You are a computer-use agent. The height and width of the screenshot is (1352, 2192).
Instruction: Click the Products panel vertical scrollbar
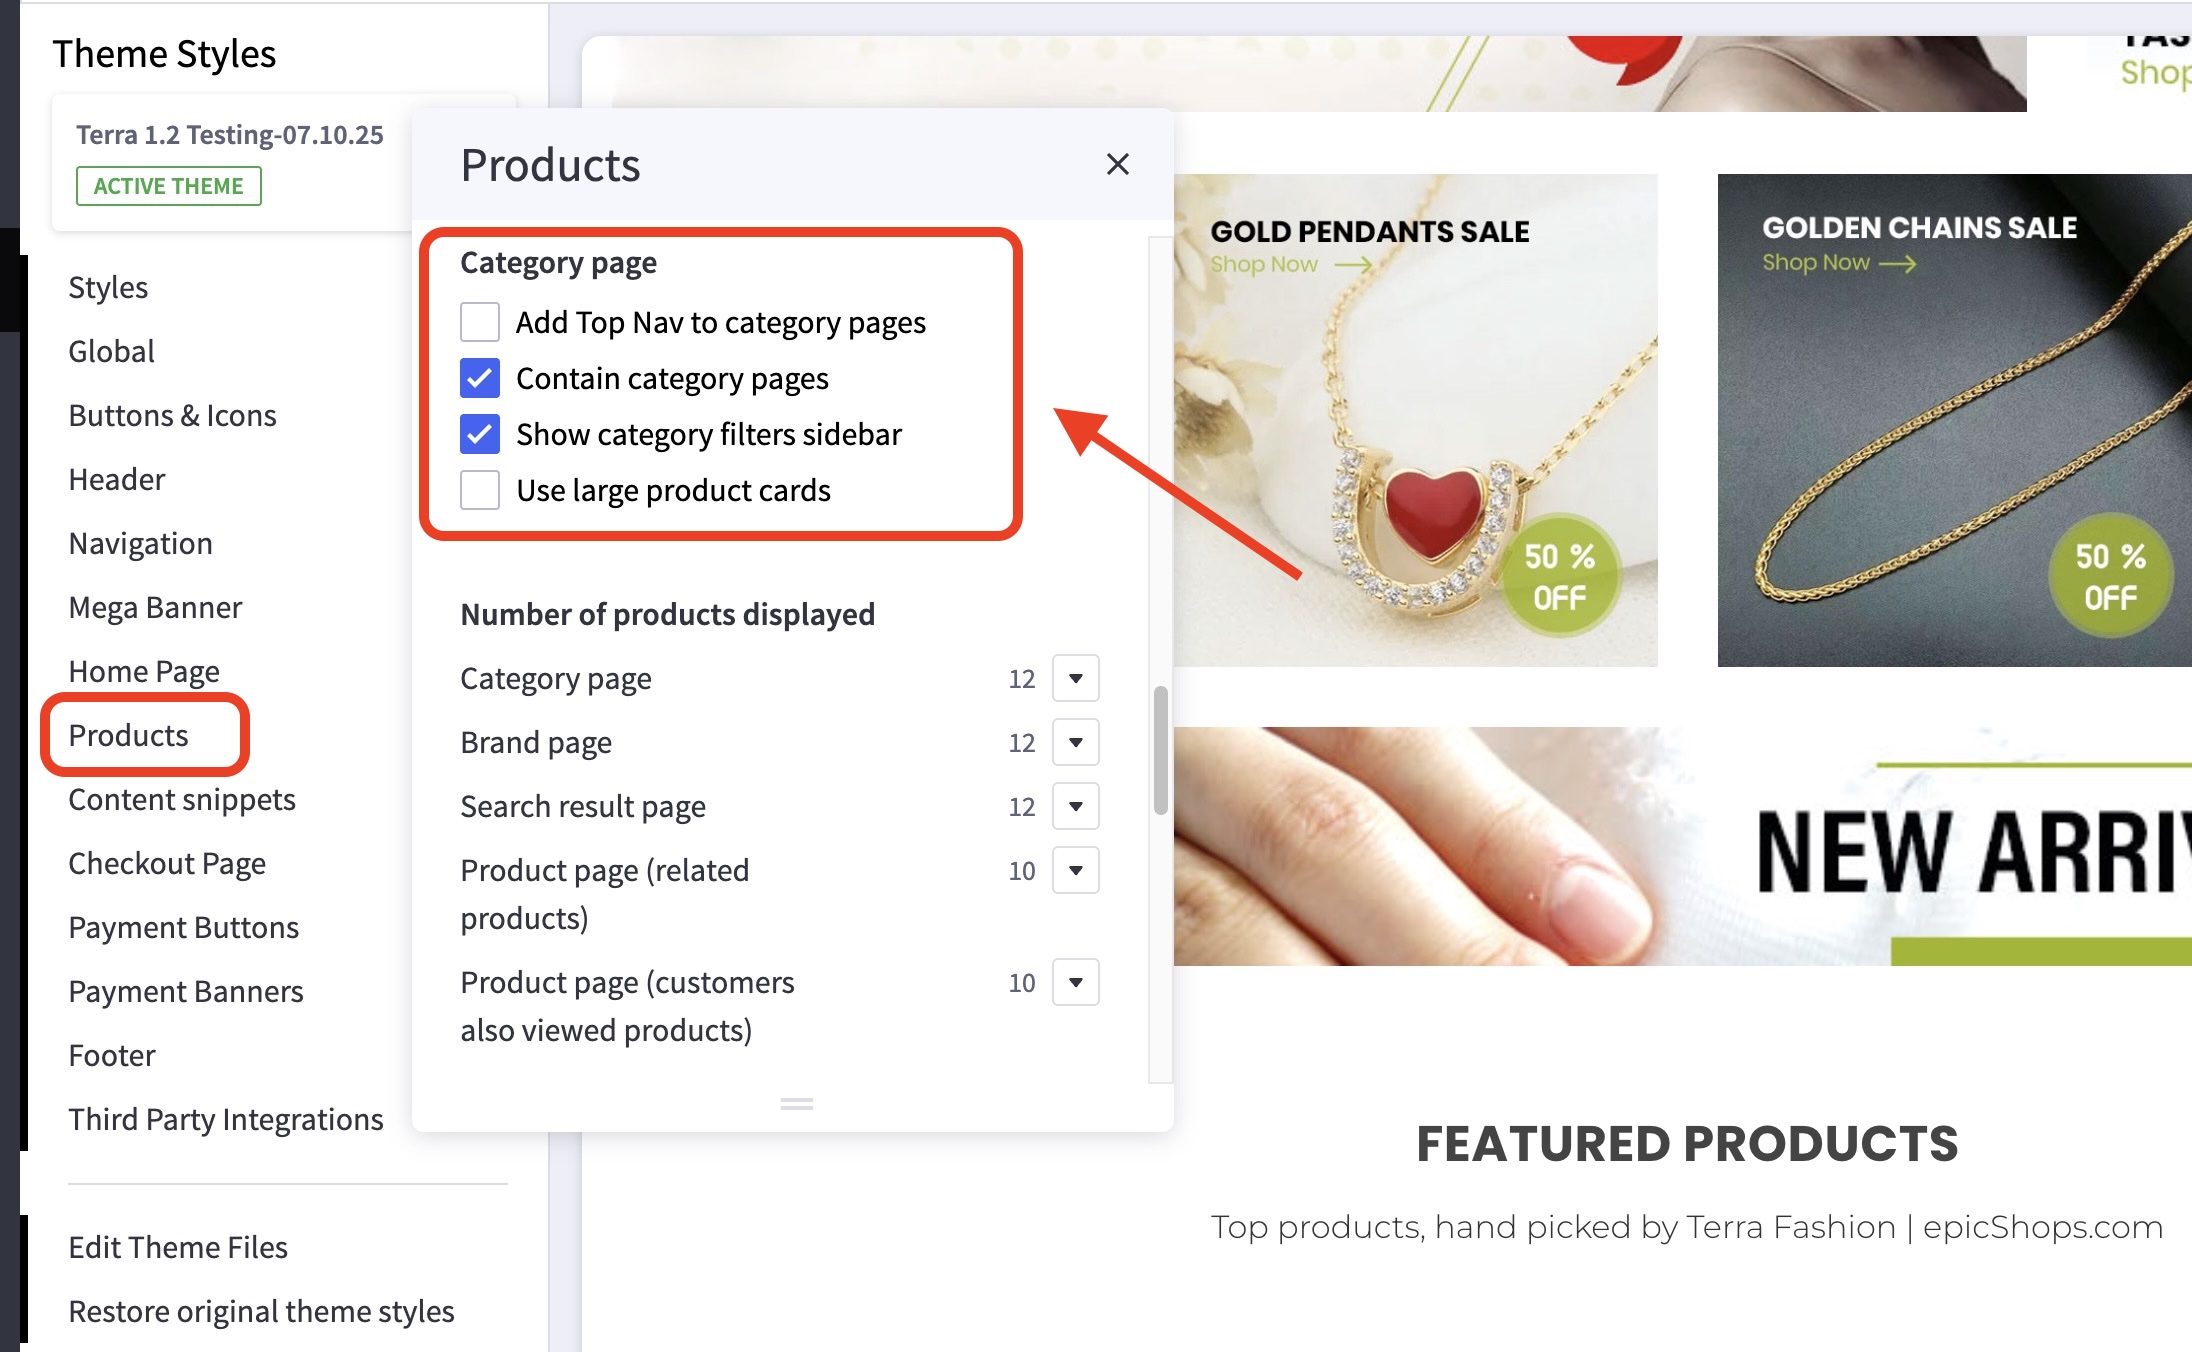(x=1160, y=750)
